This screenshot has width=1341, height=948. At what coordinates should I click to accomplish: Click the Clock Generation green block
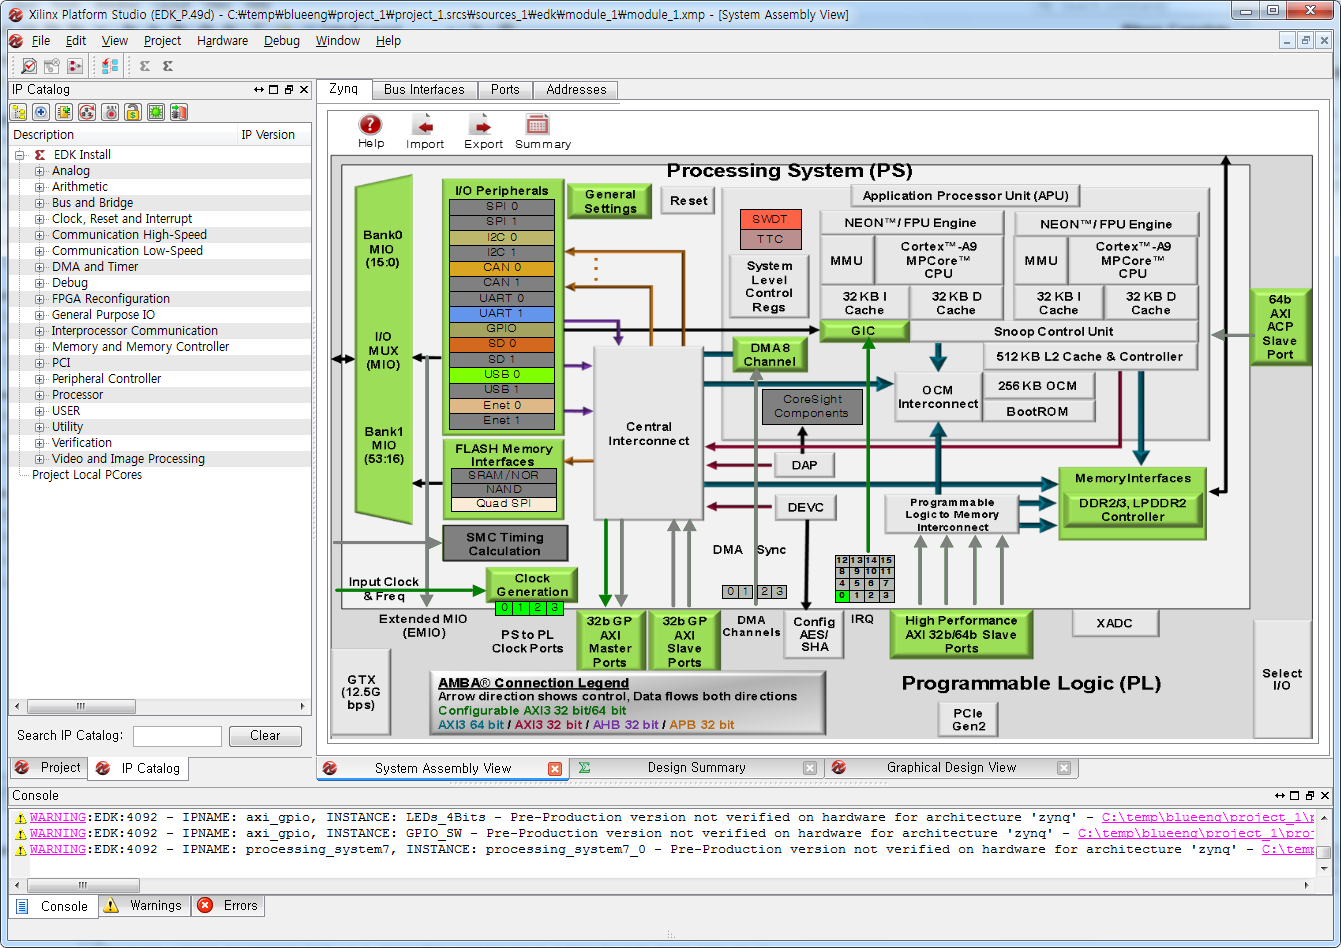click(532, 585)
